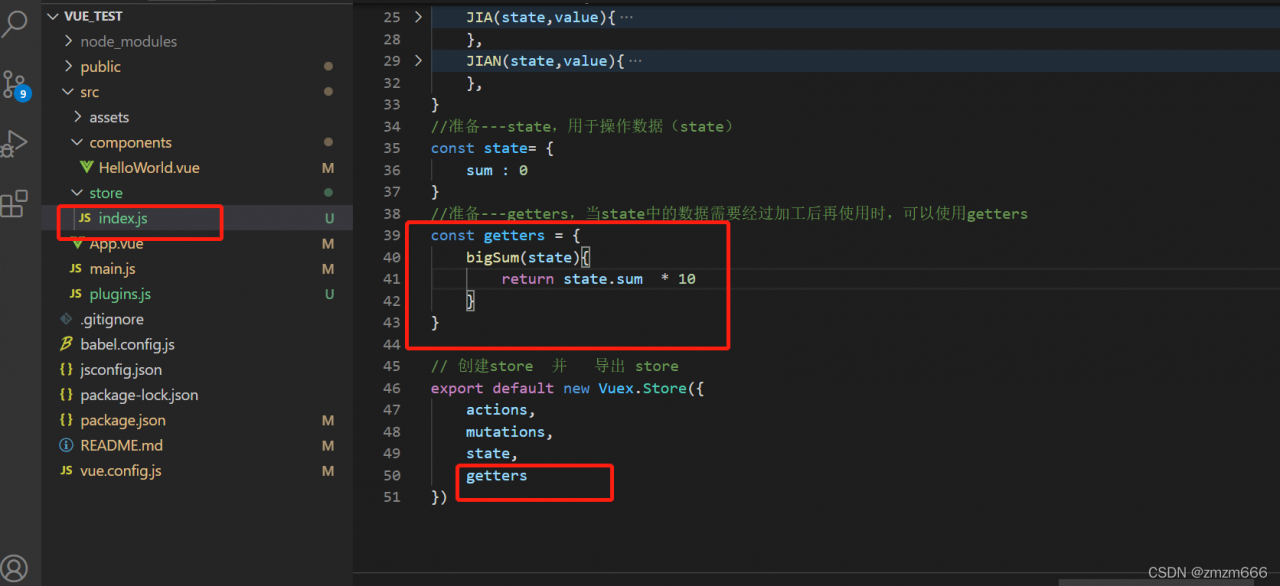Viewport: 1280px width, 586px height.
Task: Click the braces icon beside jsconfig.json
Action: (66, 369)
